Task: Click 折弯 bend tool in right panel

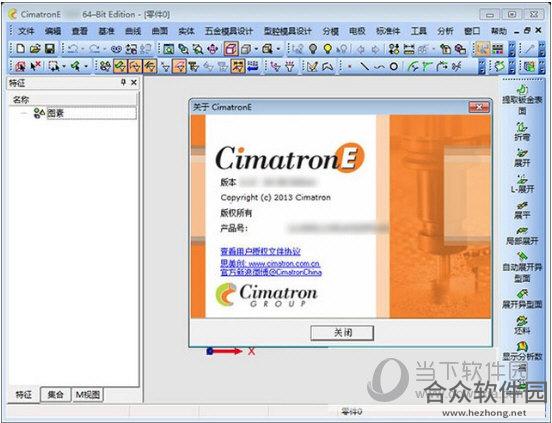Action: [x=522, y=132]
